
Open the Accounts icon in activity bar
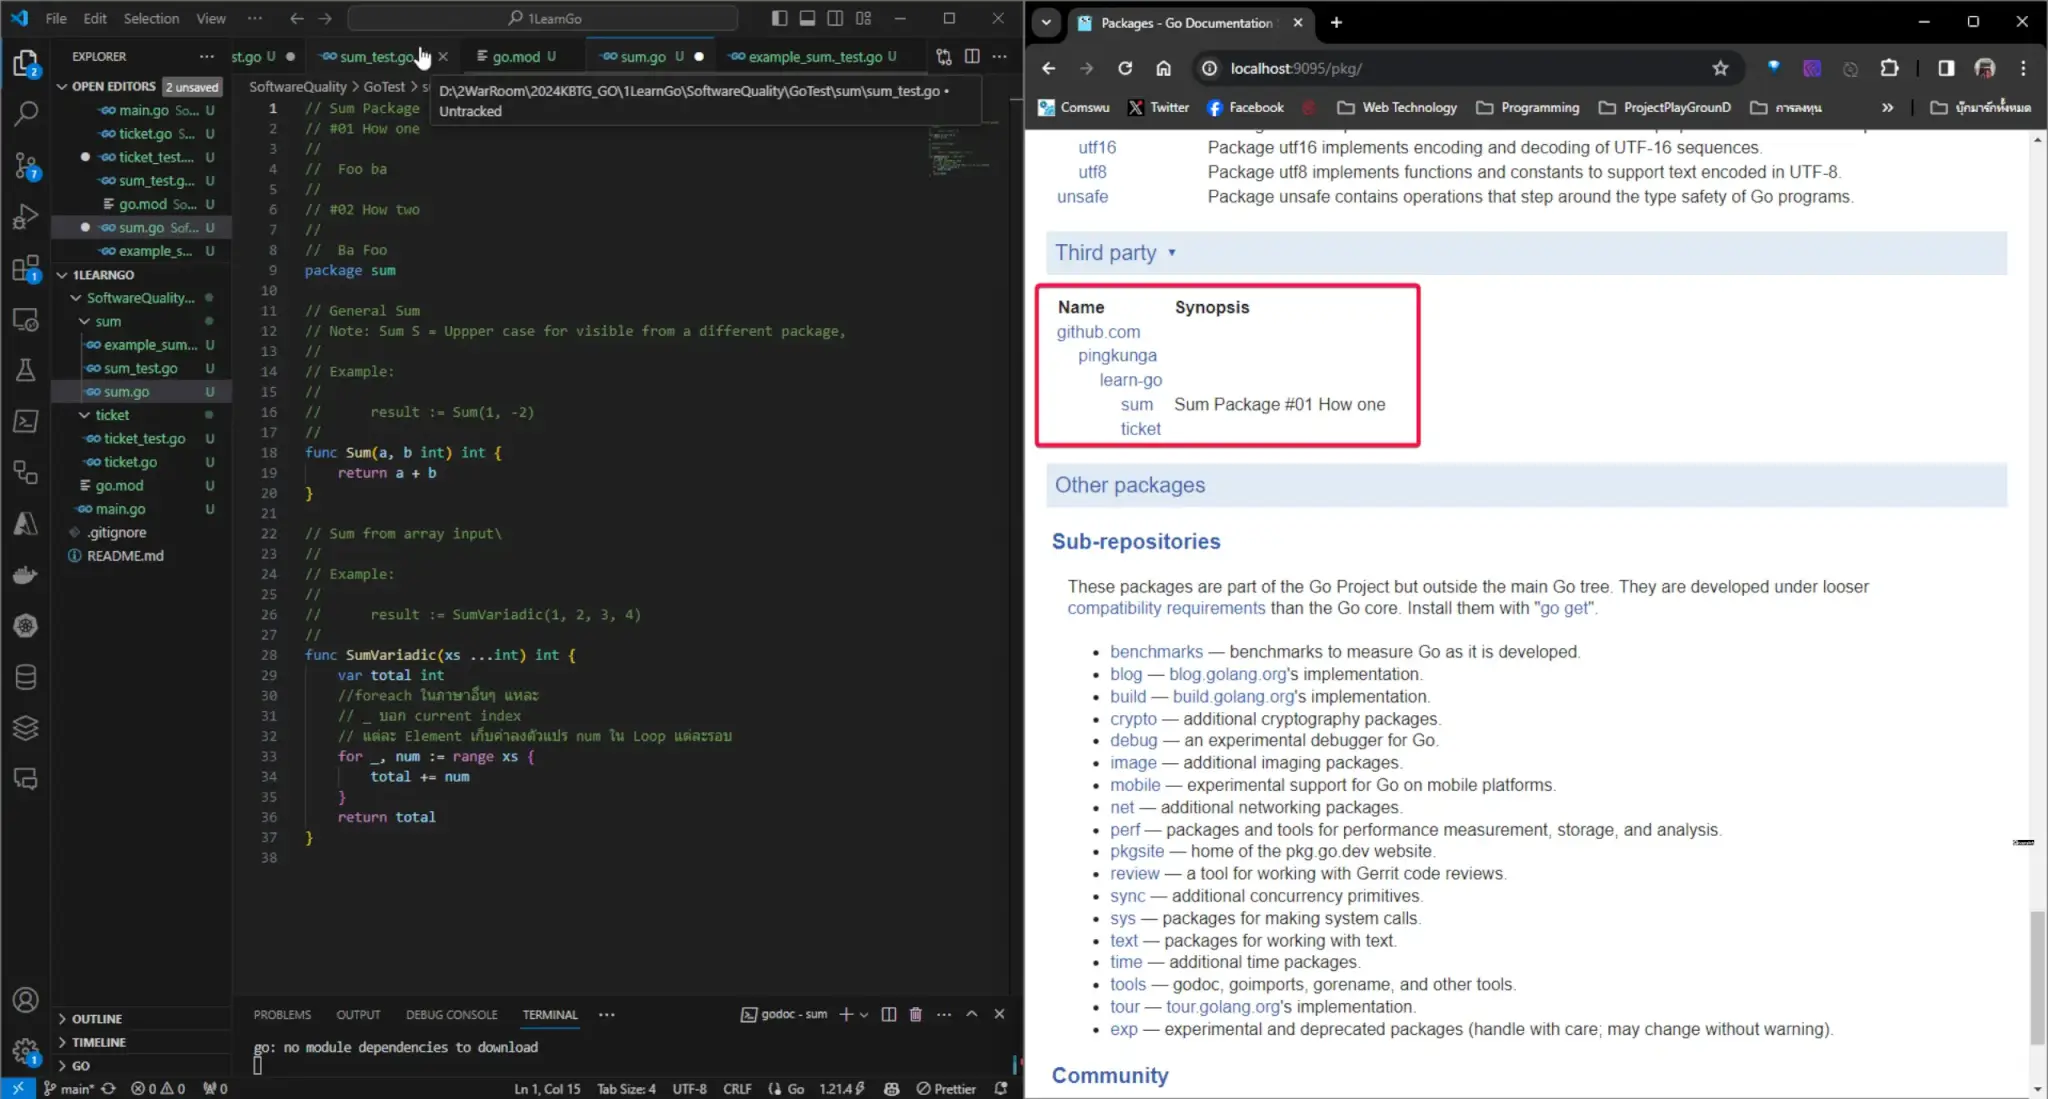[x=26, y=1000]
